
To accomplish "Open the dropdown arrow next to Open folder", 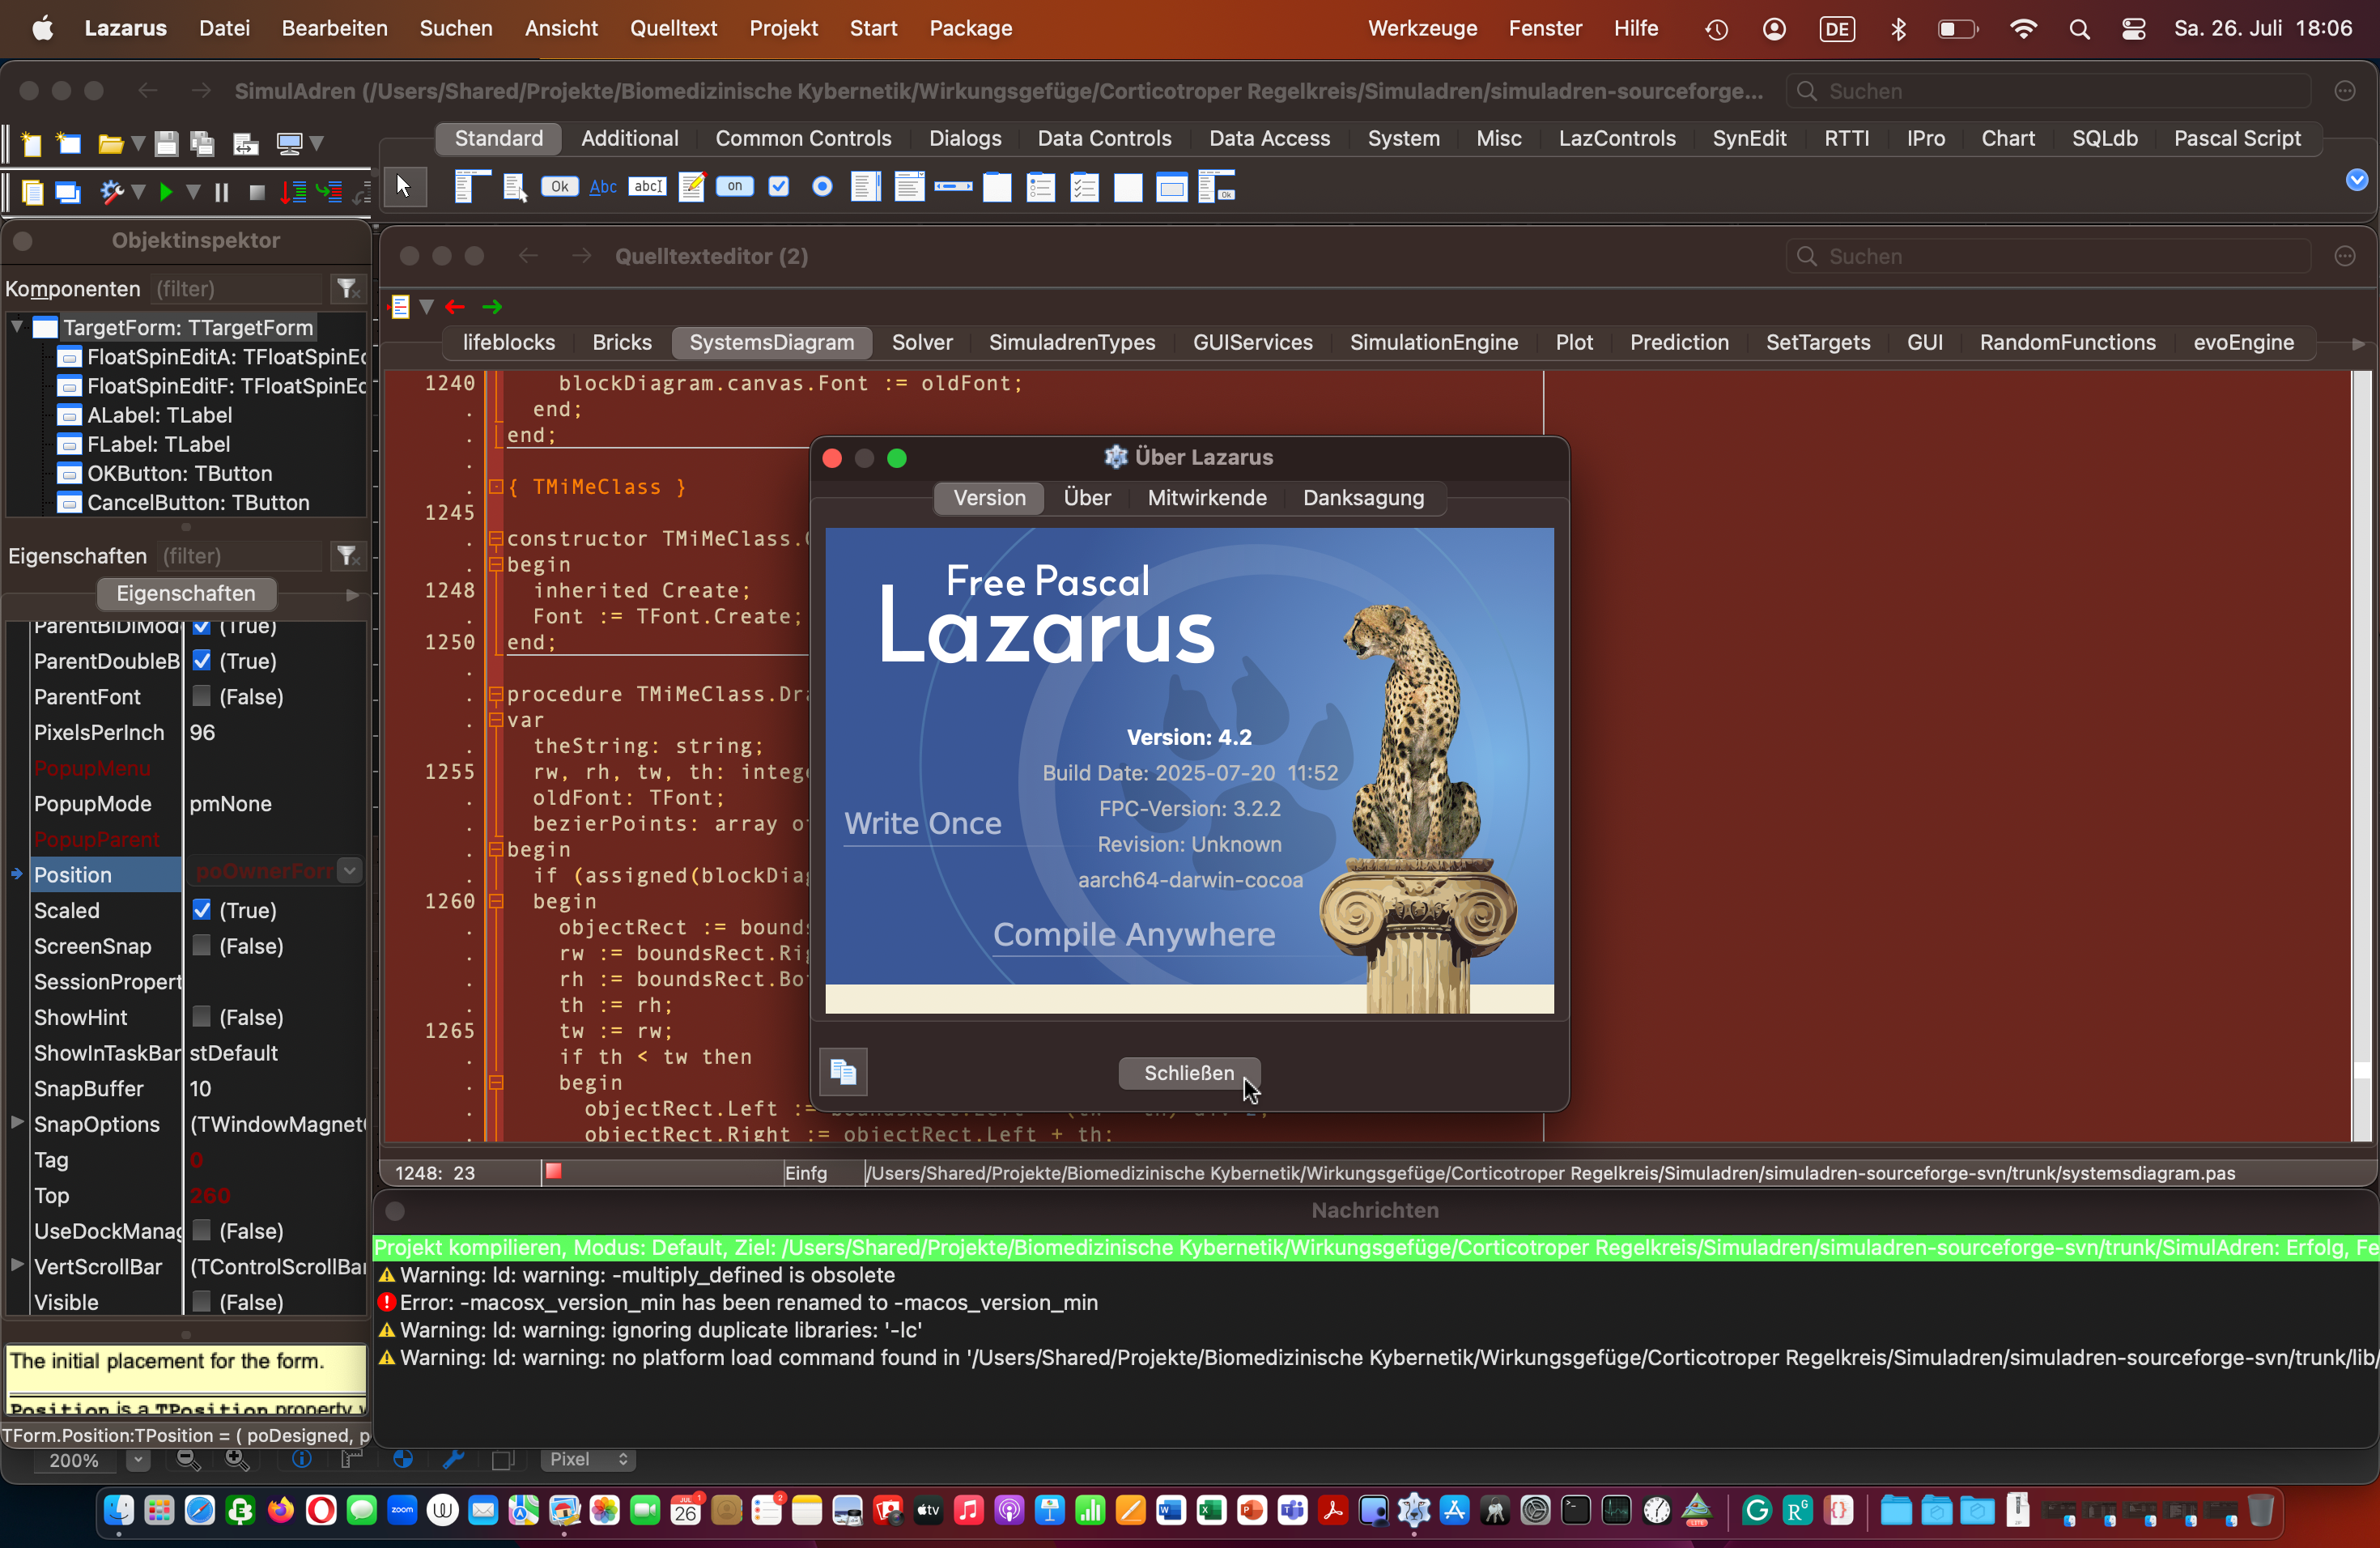I will coord(138,144).
